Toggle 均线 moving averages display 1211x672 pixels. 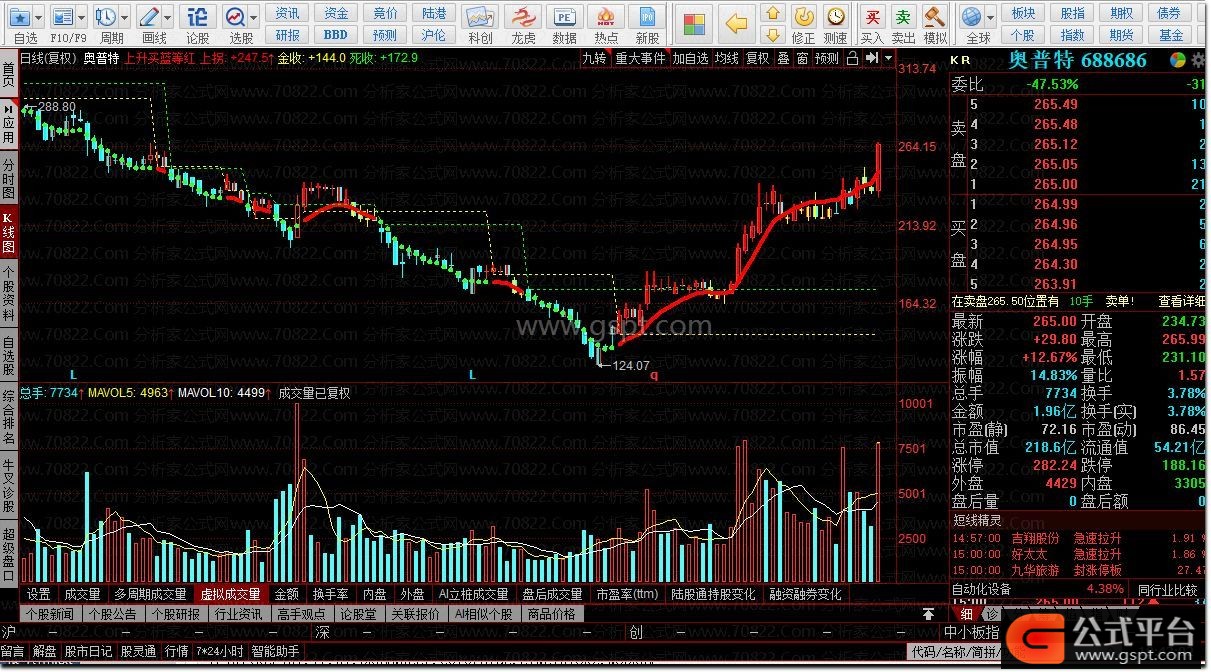point(727,58)
